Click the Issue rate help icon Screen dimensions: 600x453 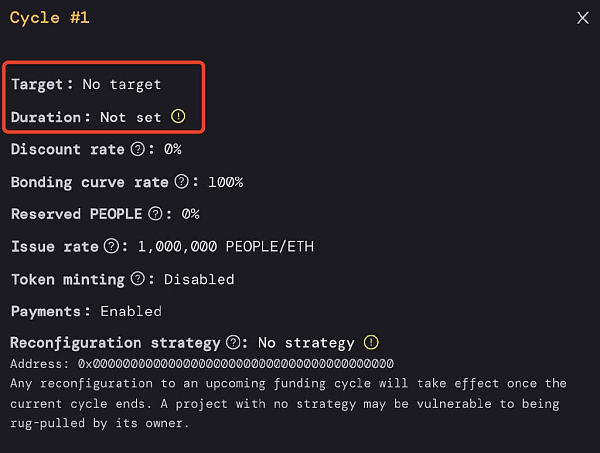[x=111, y=246]
